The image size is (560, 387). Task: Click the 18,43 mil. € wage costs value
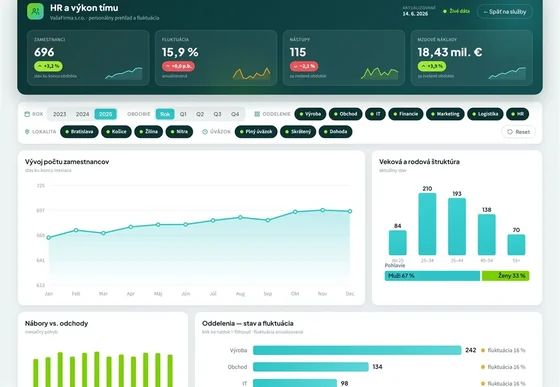tap(450, 52)
